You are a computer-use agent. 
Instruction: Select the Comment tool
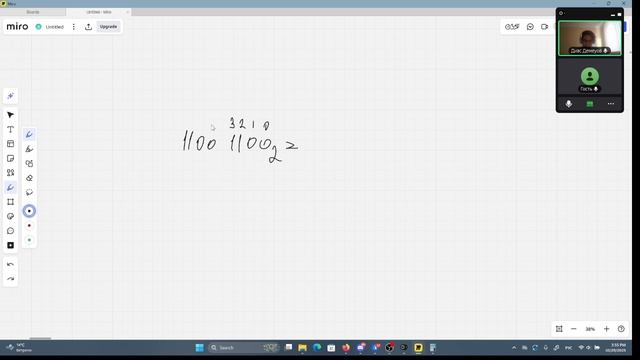11,231
